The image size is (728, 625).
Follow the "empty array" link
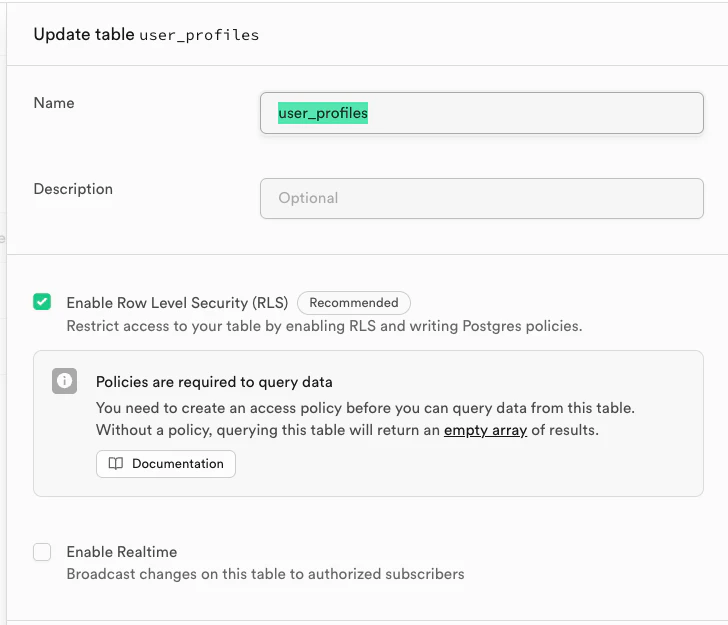coord(485,430)
